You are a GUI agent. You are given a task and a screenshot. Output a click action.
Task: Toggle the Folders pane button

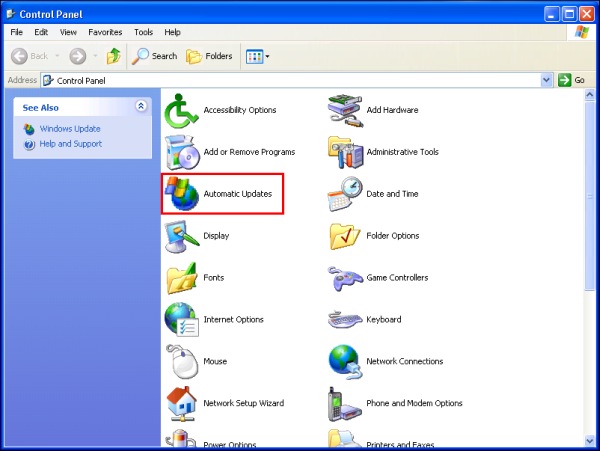(209, 56)
